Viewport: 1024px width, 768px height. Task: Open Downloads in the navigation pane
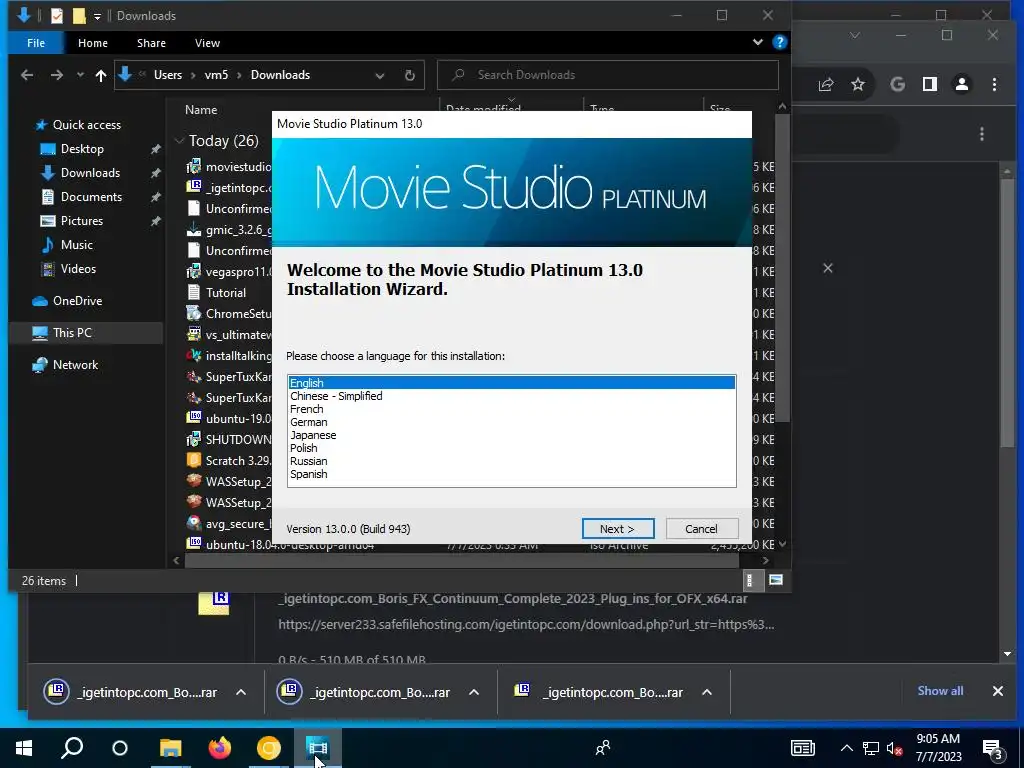tap(90, 173)
